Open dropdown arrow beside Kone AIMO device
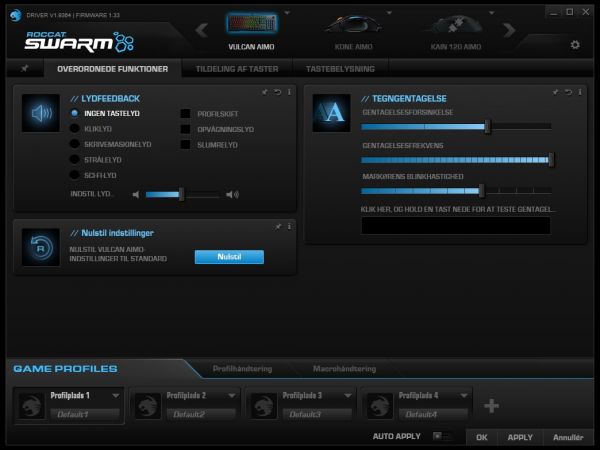Screen dimensions: 600x450 pyautogui.click(x=389, y=13)
